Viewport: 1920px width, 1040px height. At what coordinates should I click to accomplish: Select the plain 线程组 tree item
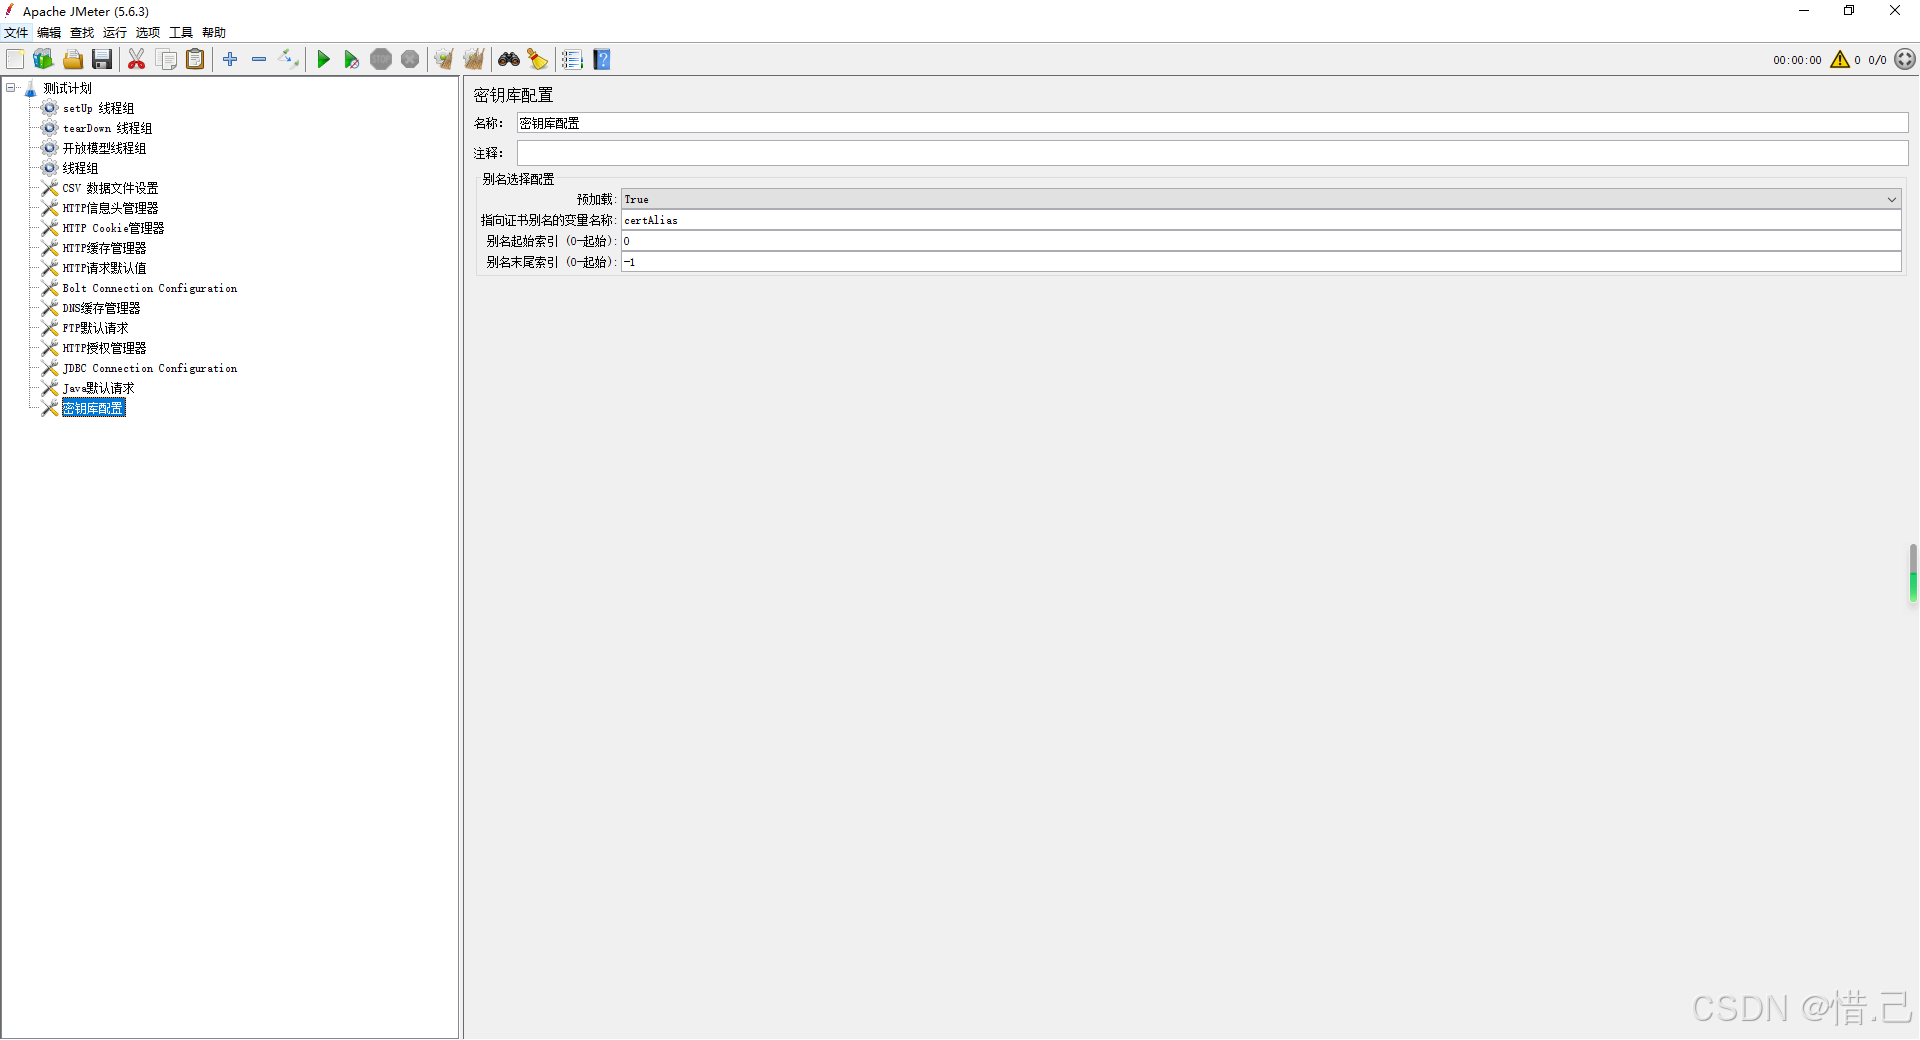coord(80,168)
